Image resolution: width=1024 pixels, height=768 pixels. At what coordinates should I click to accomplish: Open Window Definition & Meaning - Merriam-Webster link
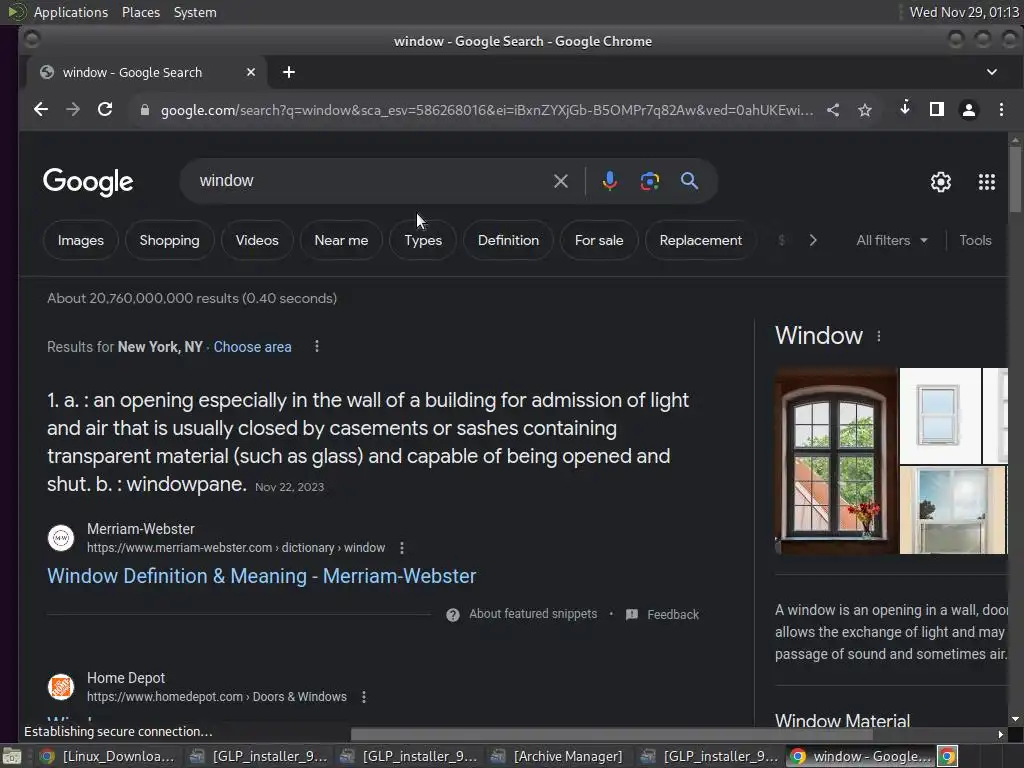pyautogui.click(x=261, y=576)
